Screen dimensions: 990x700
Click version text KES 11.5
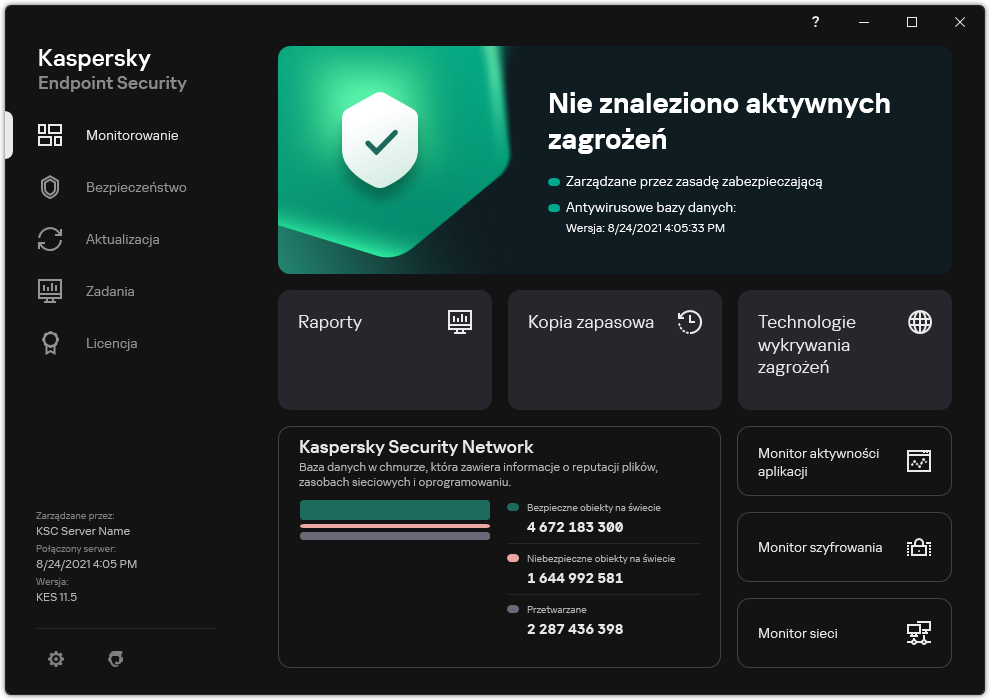pyautogui.click(x=56, y=596)
